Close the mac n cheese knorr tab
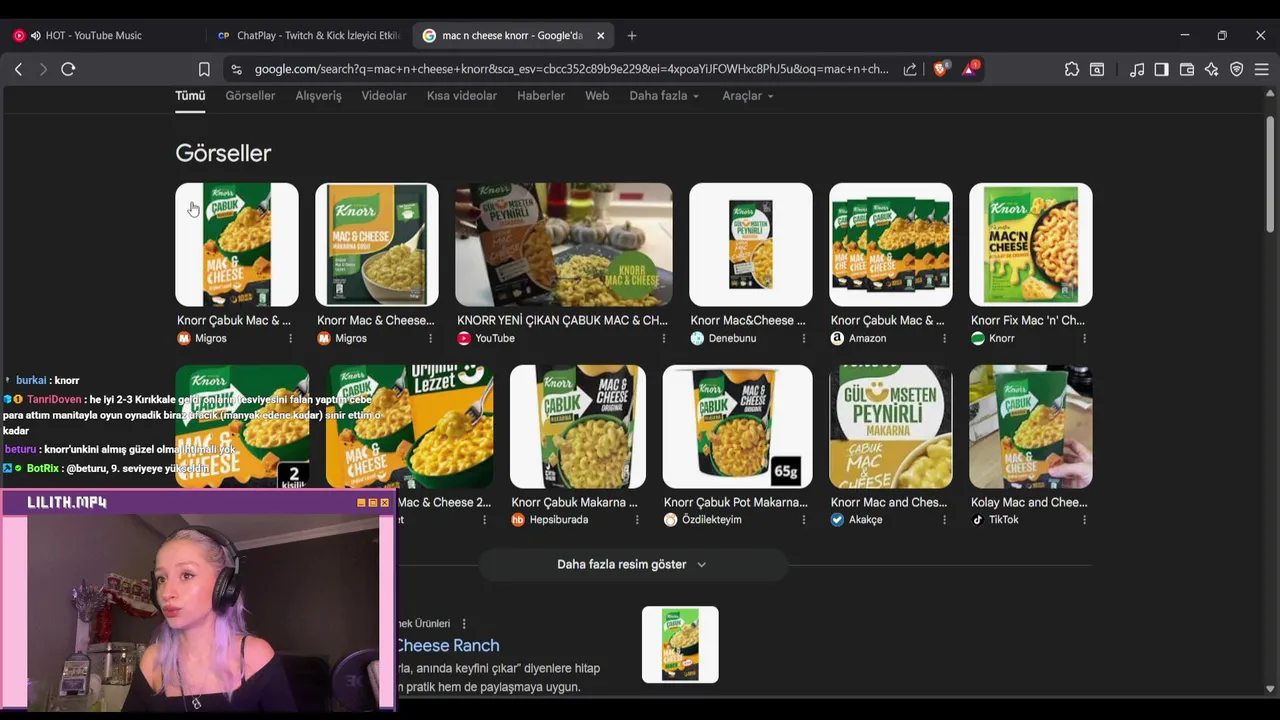Image resolution: width=1280 pixels, height=720 pixels. [x=600, y=35]
